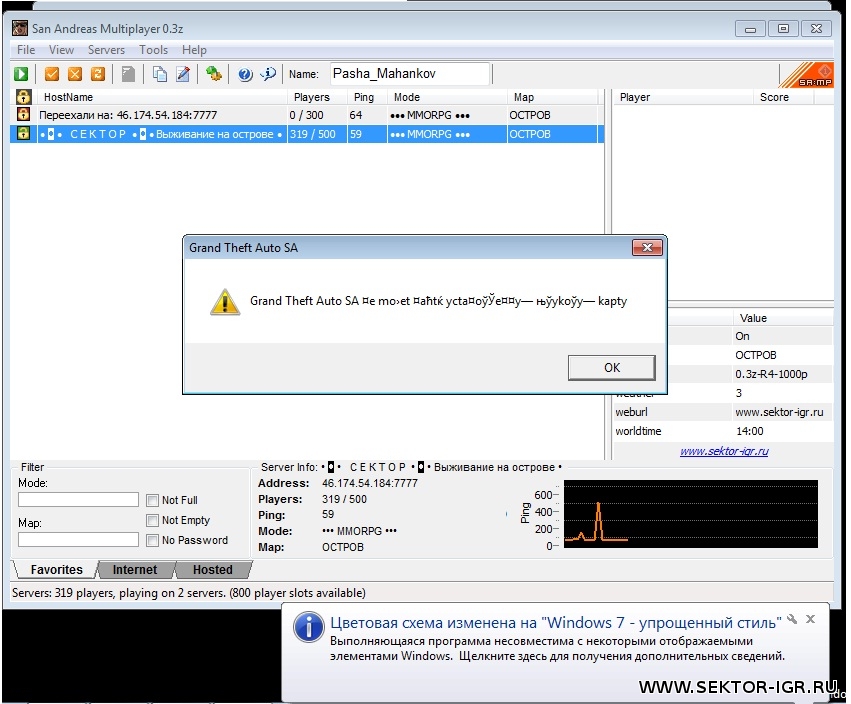Enable the Not Full filter checkbox
This screenshot has width=851, height=704.
[x=153, y=500]
